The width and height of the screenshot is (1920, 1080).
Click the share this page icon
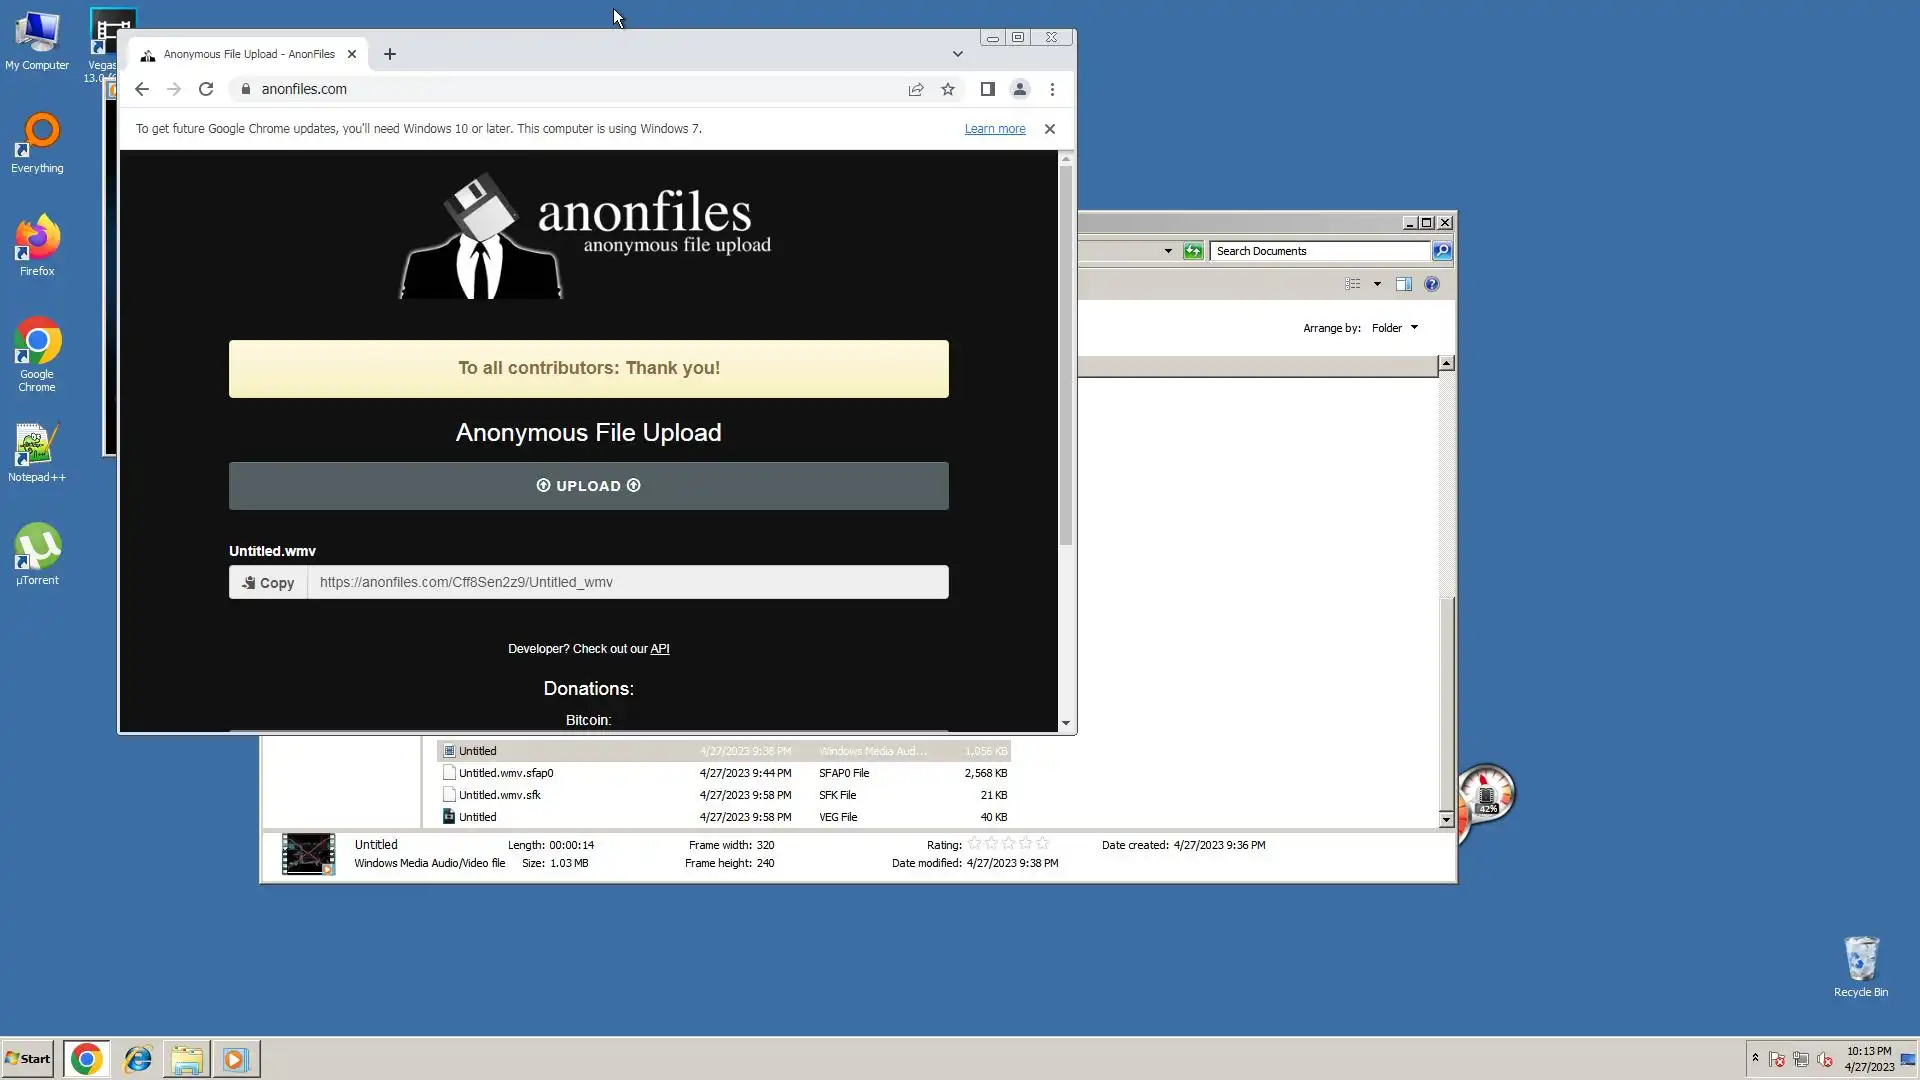coord(916,89)
